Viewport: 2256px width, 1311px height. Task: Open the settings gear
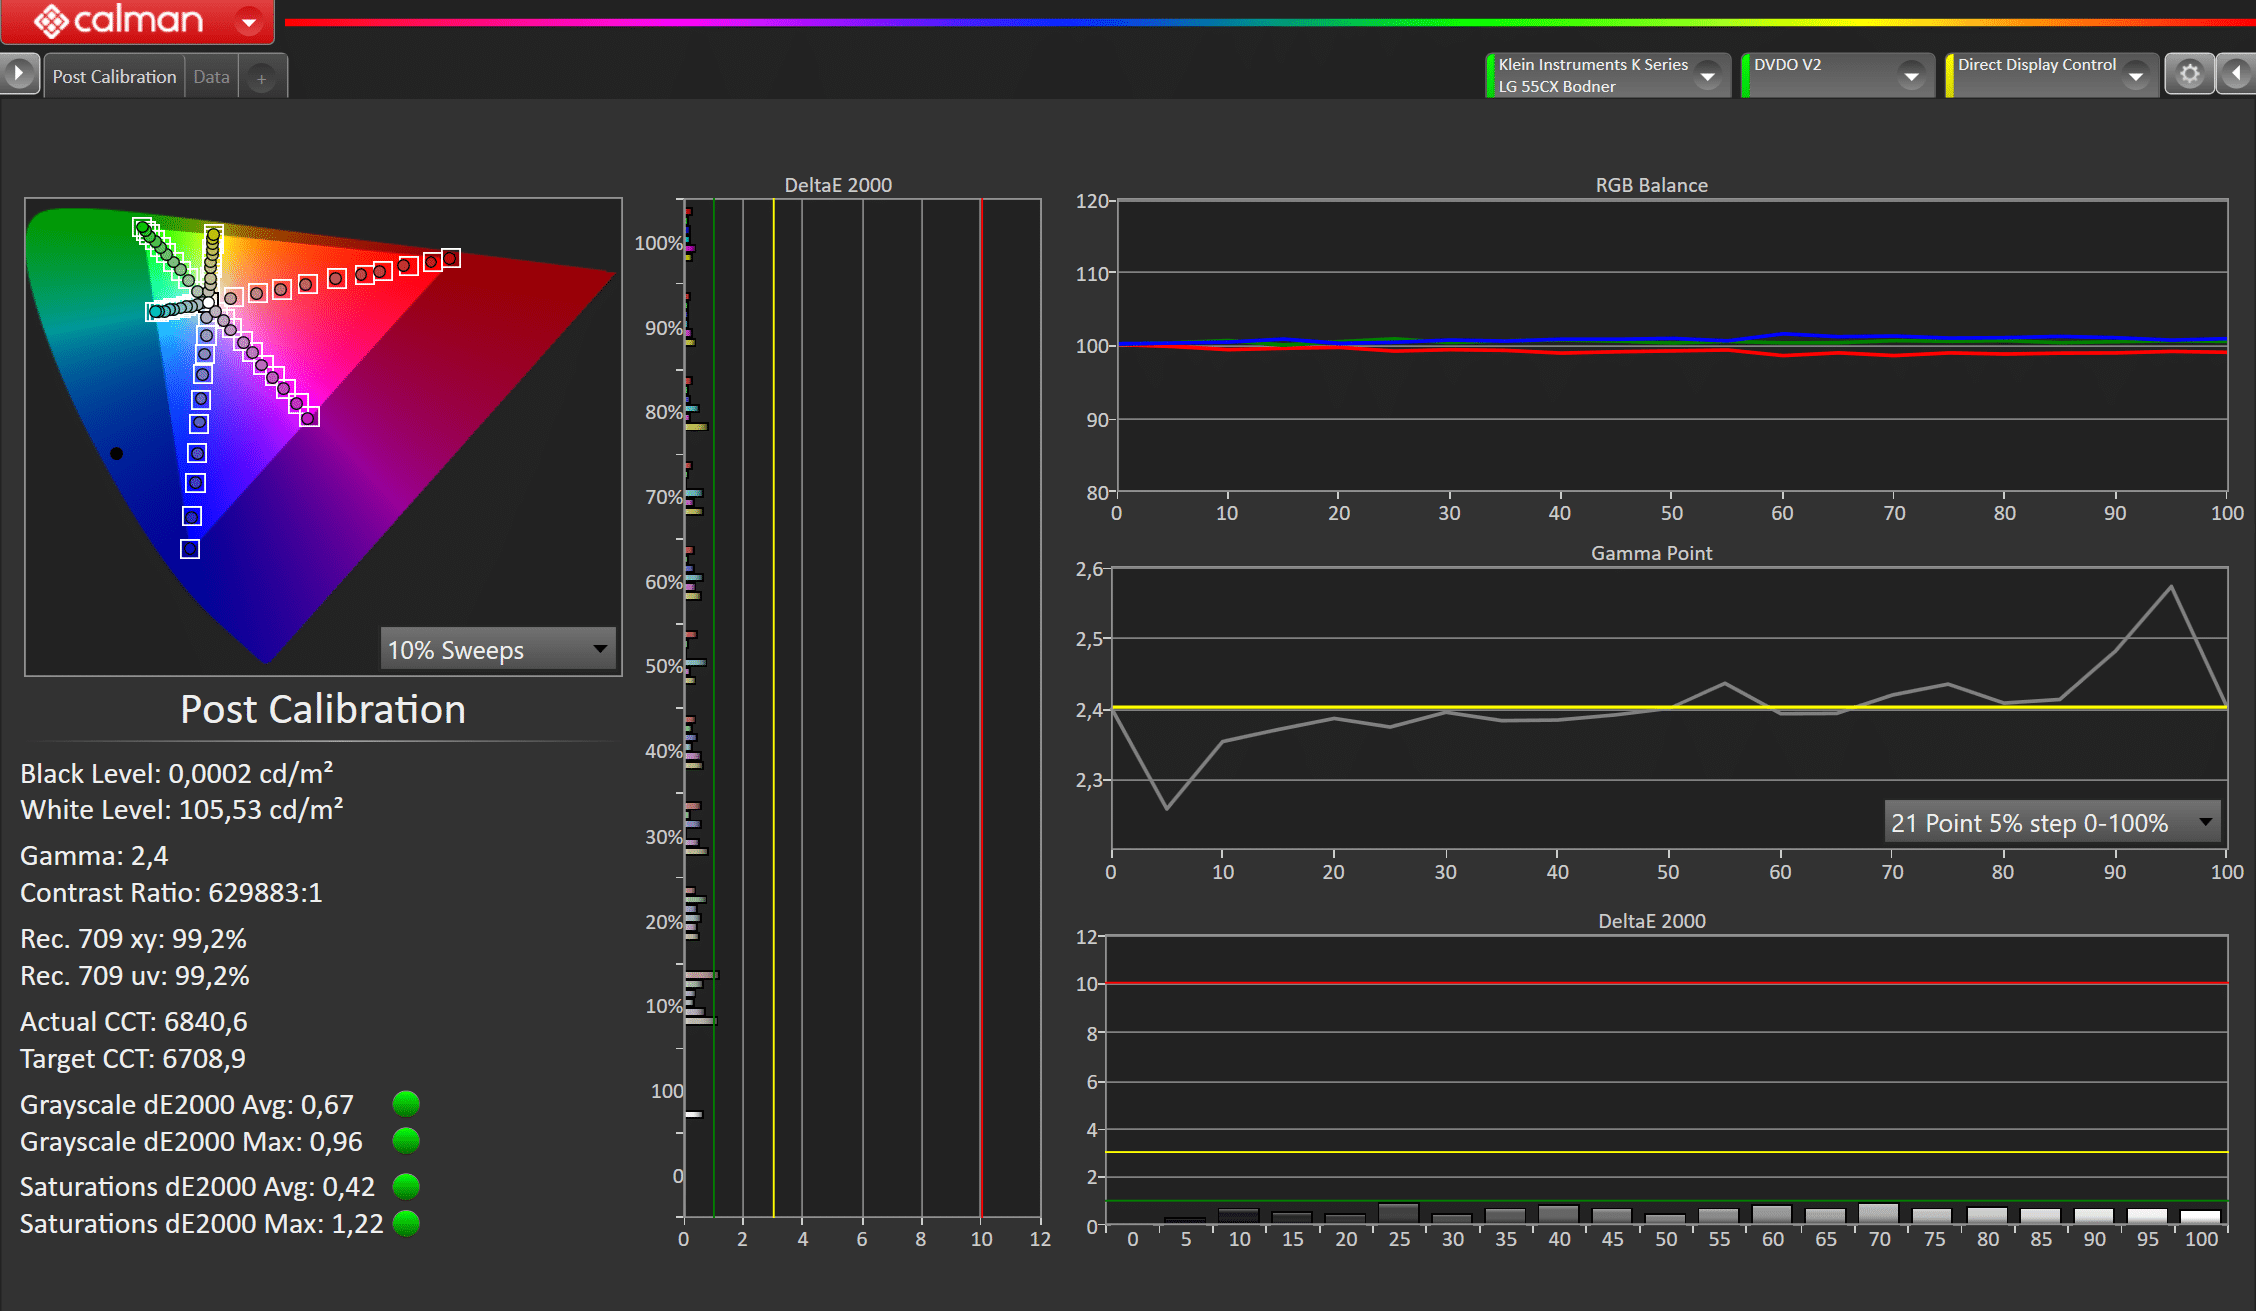[x=2189, y=75]
